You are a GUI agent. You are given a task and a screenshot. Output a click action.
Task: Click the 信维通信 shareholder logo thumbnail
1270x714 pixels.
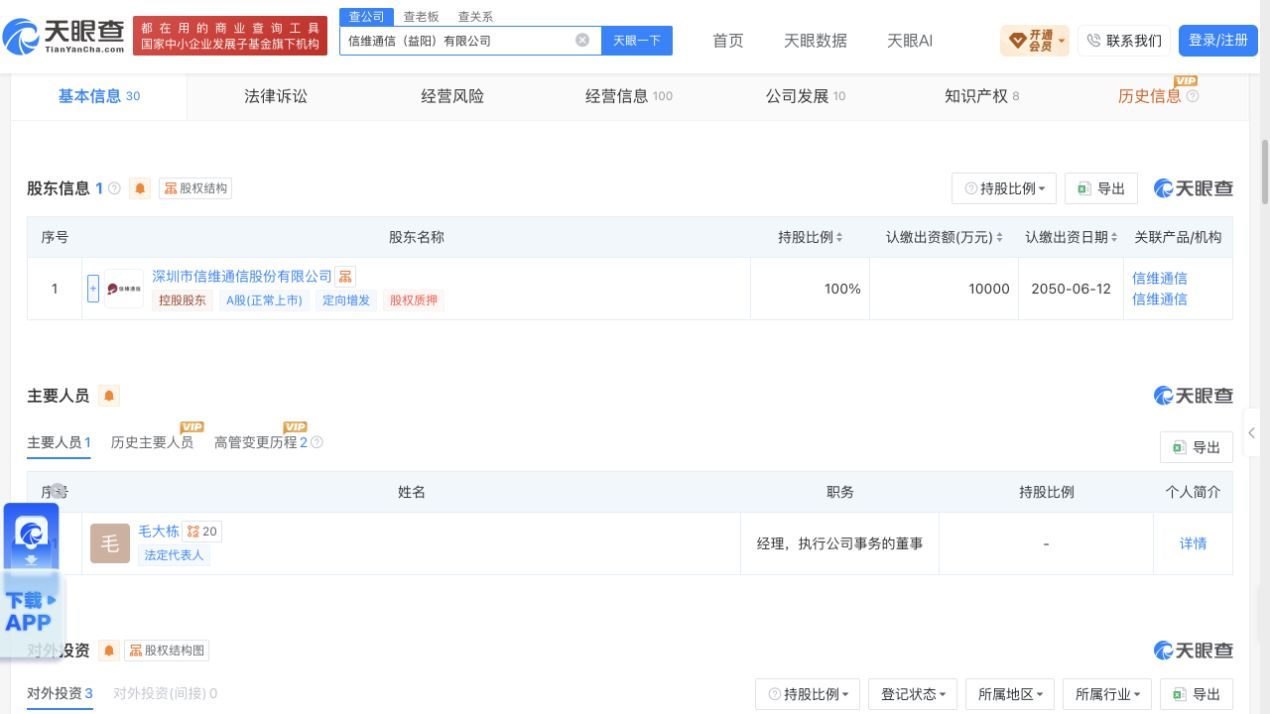coord(124,289)
